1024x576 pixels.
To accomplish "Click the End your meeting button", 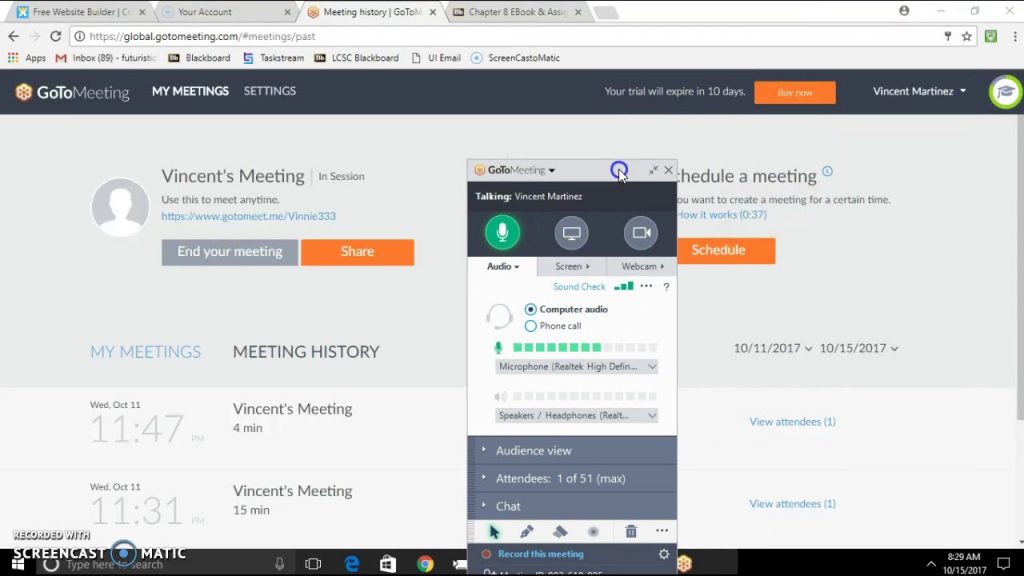I will (230, 252).
